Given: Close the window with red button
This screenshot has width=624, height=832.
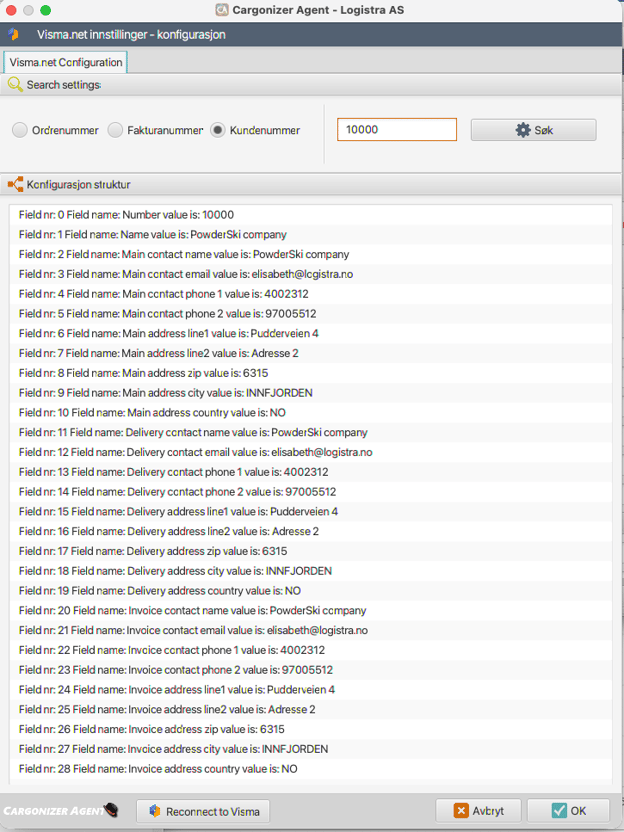Looking at the screenshot, I should coord(11,10).
